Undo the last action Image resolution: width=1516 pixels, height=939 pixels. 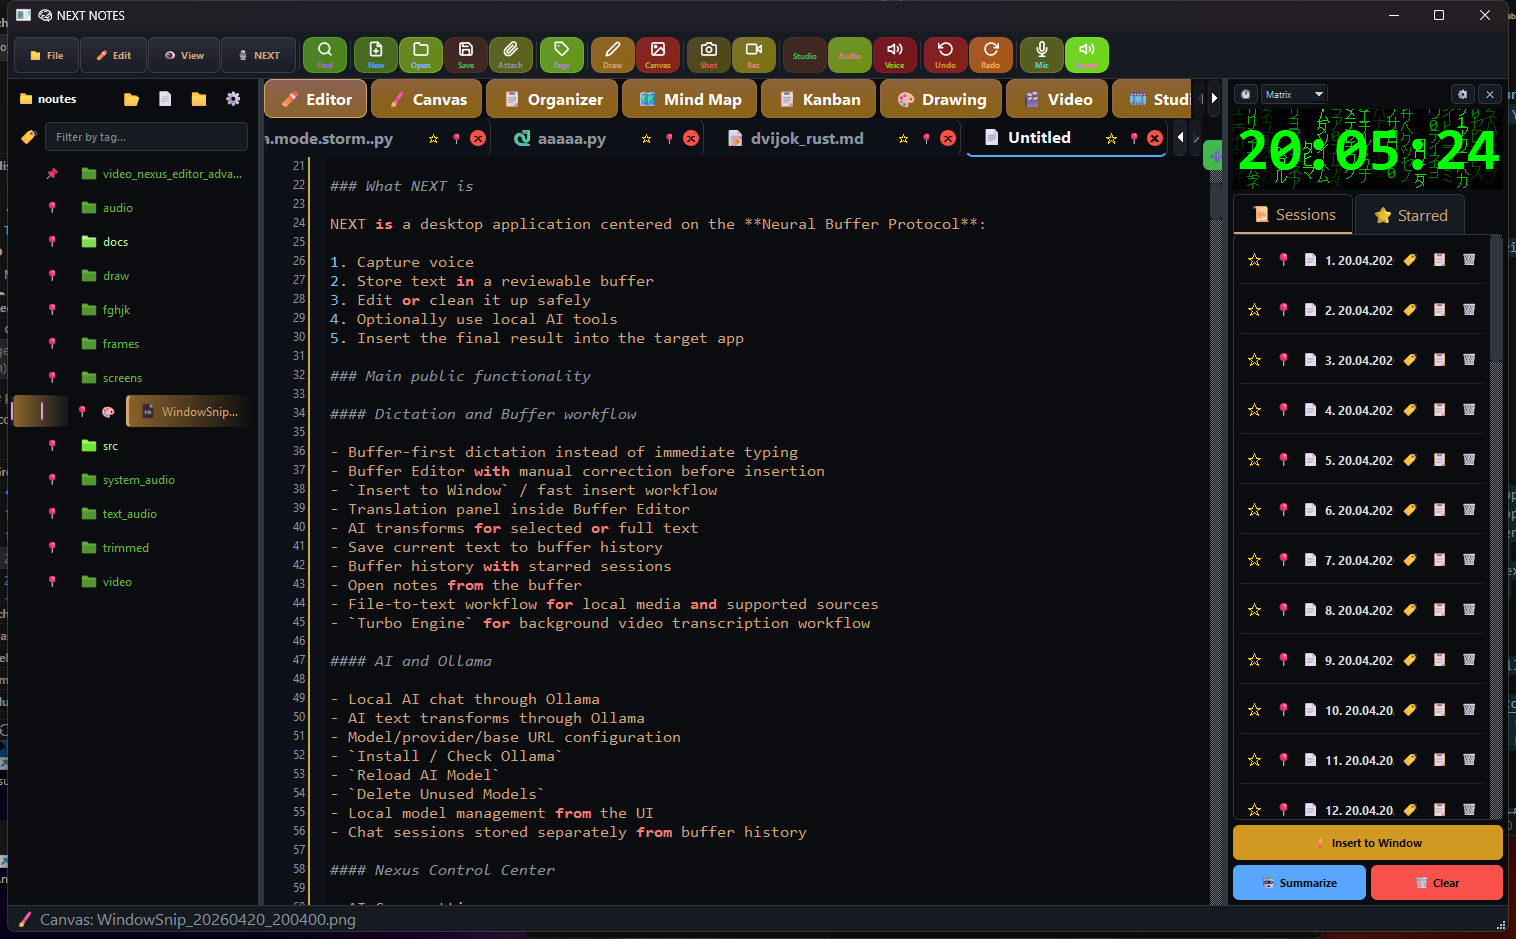pyautogui.click(x=945, y=54)
